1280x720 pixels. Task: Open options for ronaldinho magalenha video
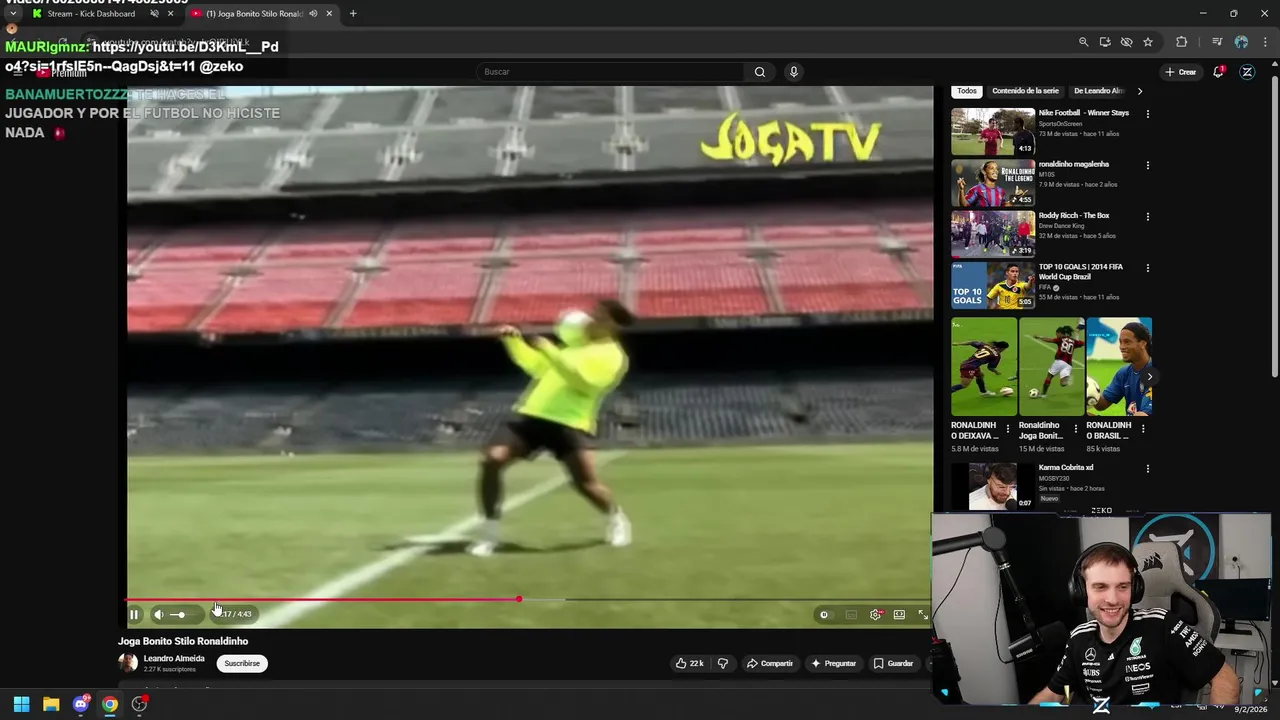(x=1148, y=165)
